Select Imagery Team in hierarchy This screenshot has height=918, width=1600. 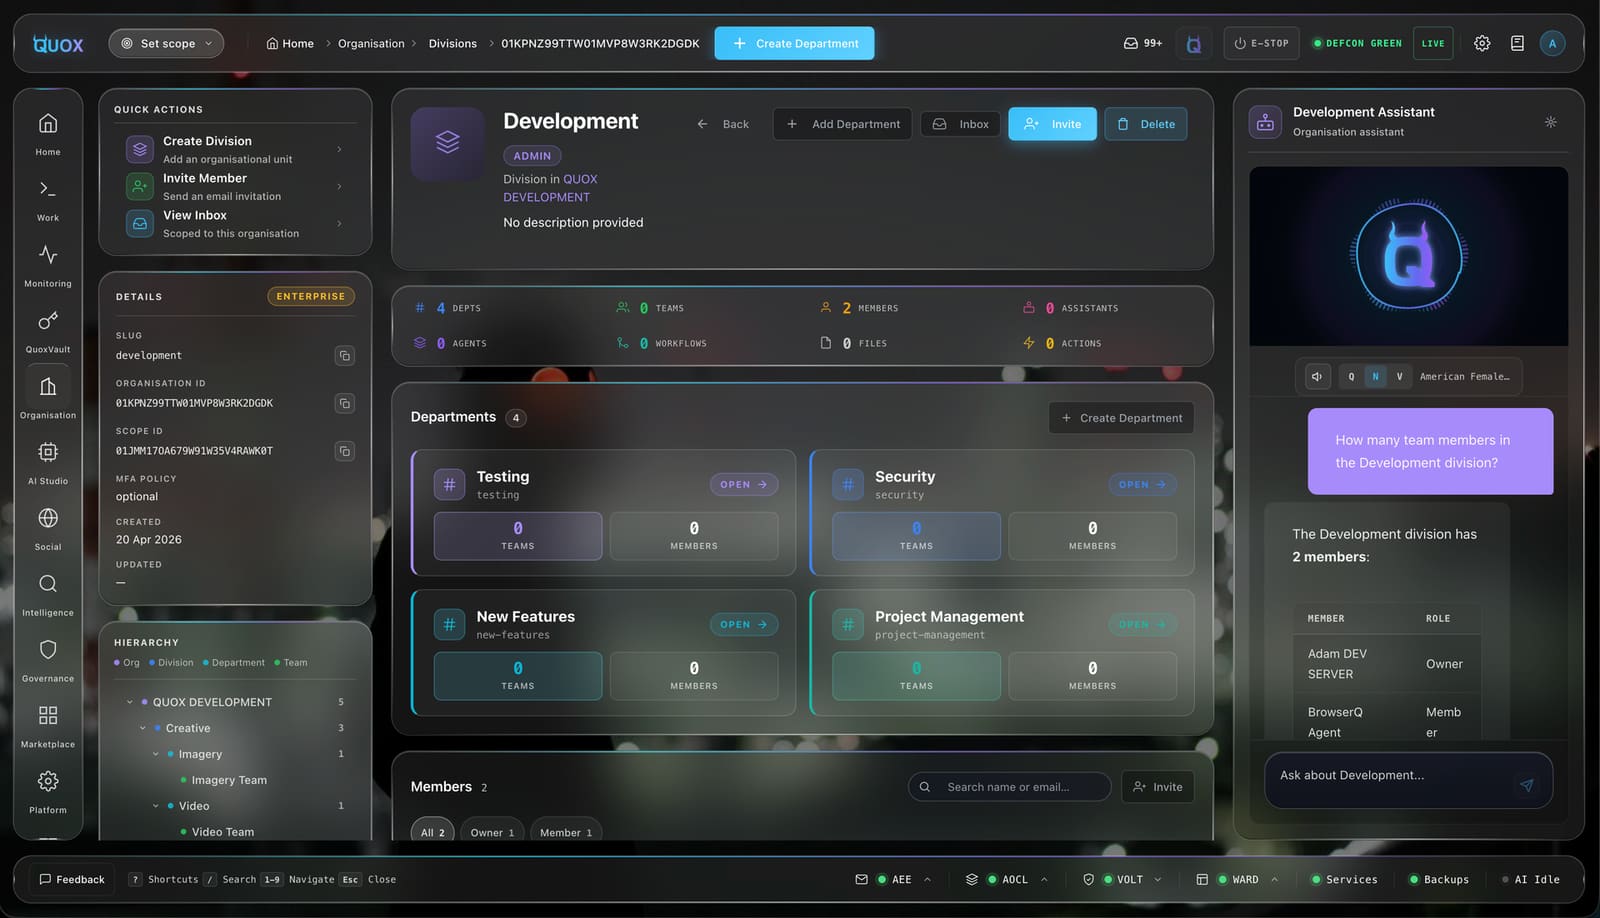[229, 780]
